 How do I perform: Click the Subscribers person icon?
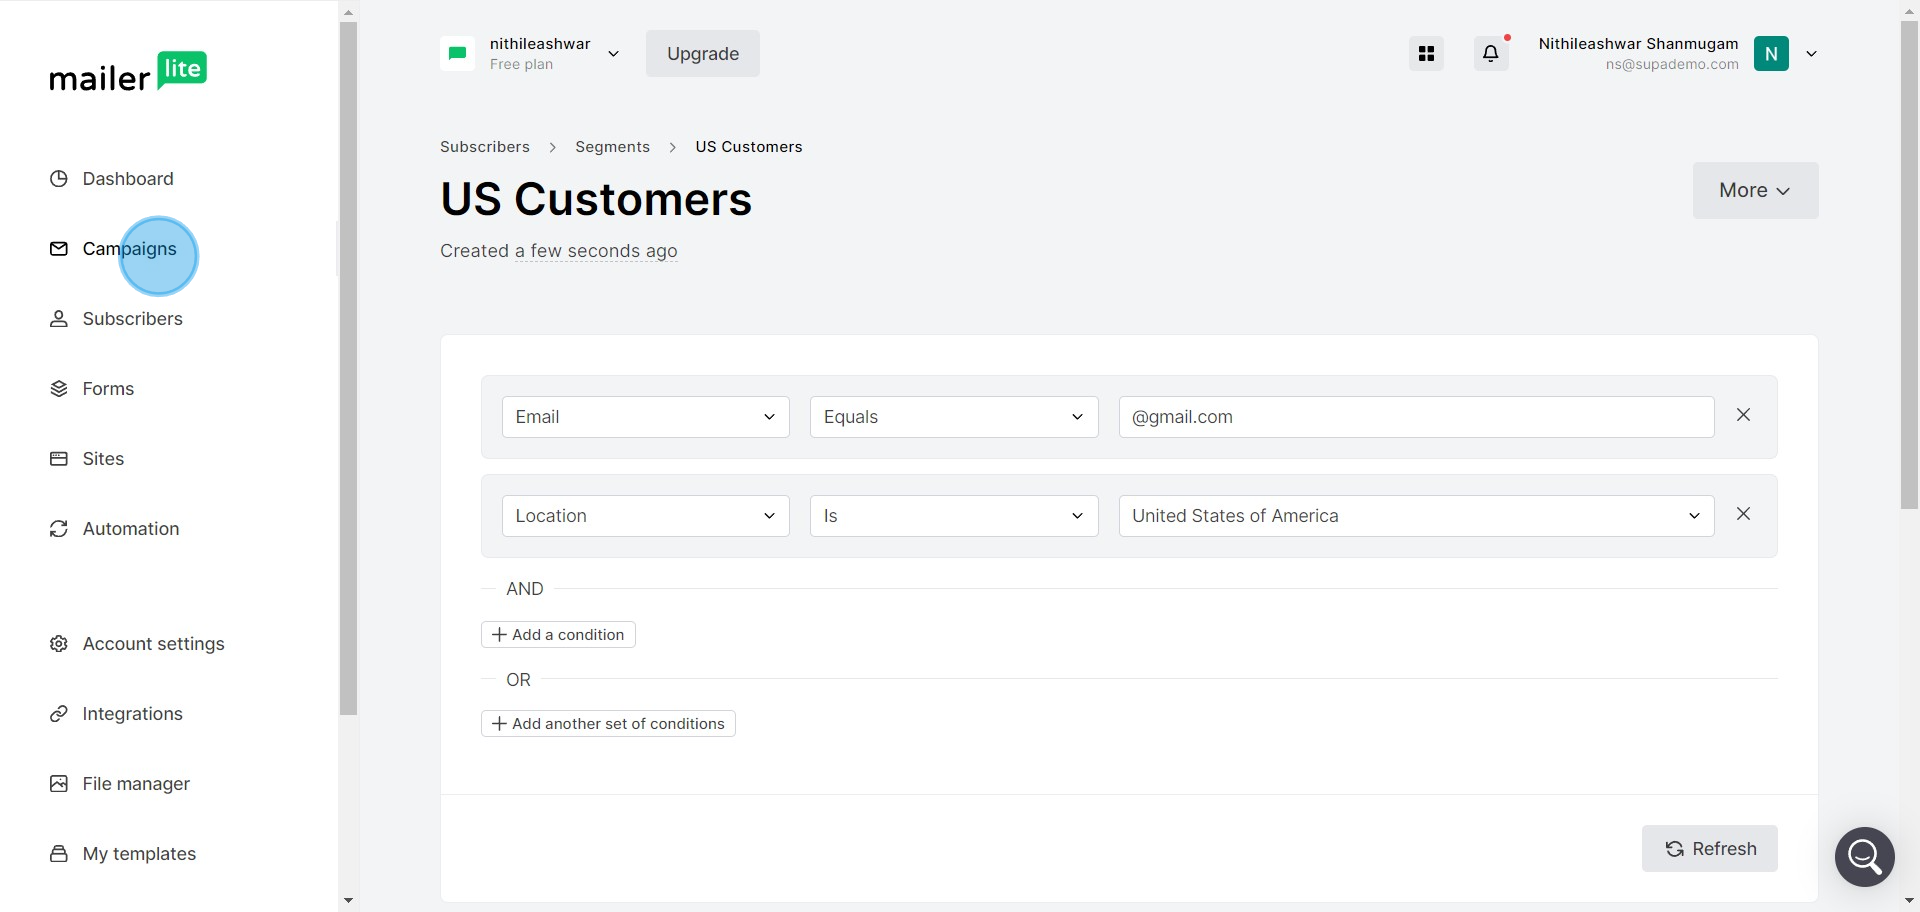(x=59, y=319)
